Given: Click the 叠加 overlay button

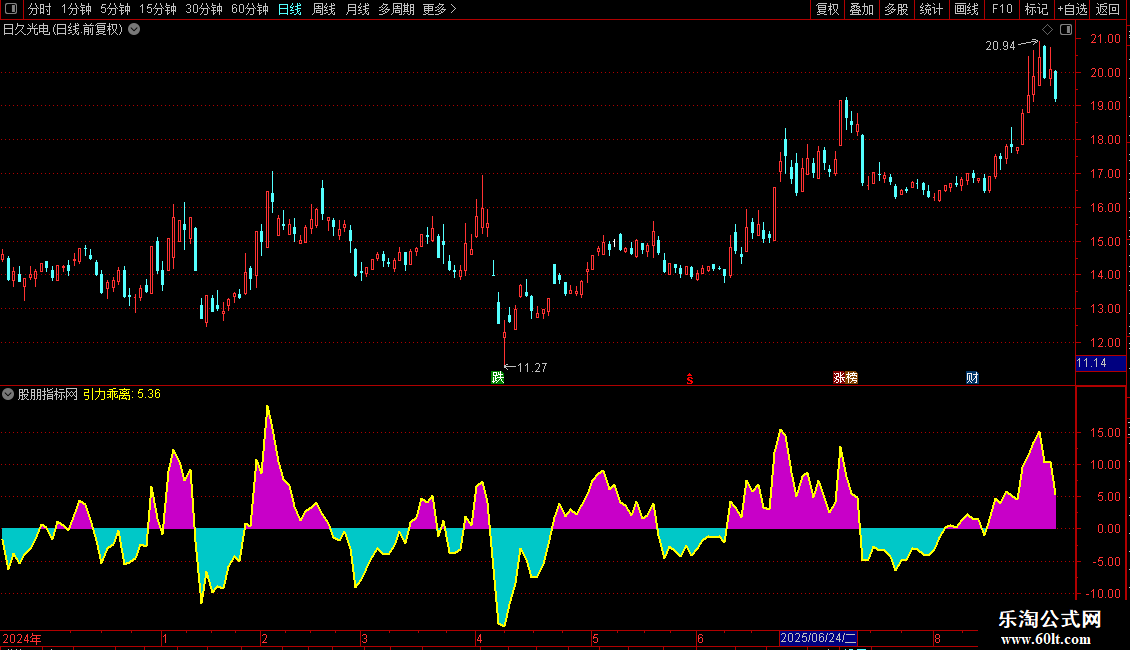Looking at the screenshot, I should (x=862, y=9).
